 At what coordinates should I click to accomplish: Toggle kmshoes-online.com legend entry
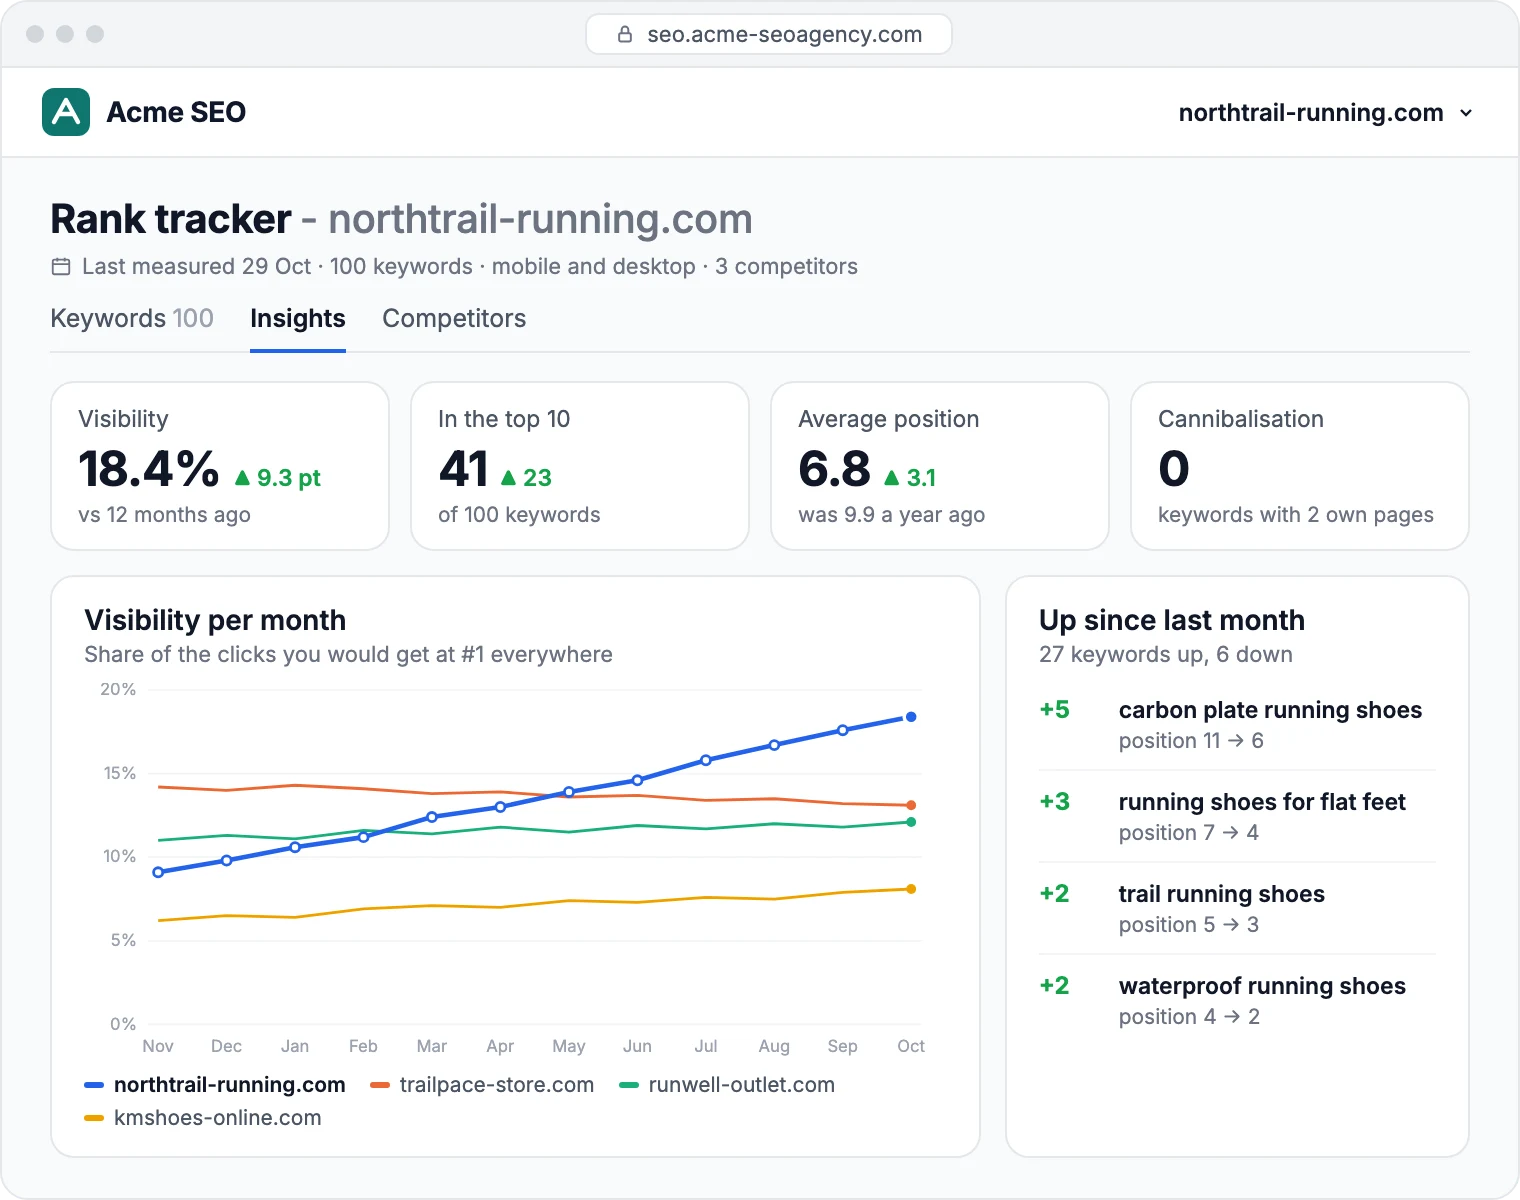tap(203, 1118)
